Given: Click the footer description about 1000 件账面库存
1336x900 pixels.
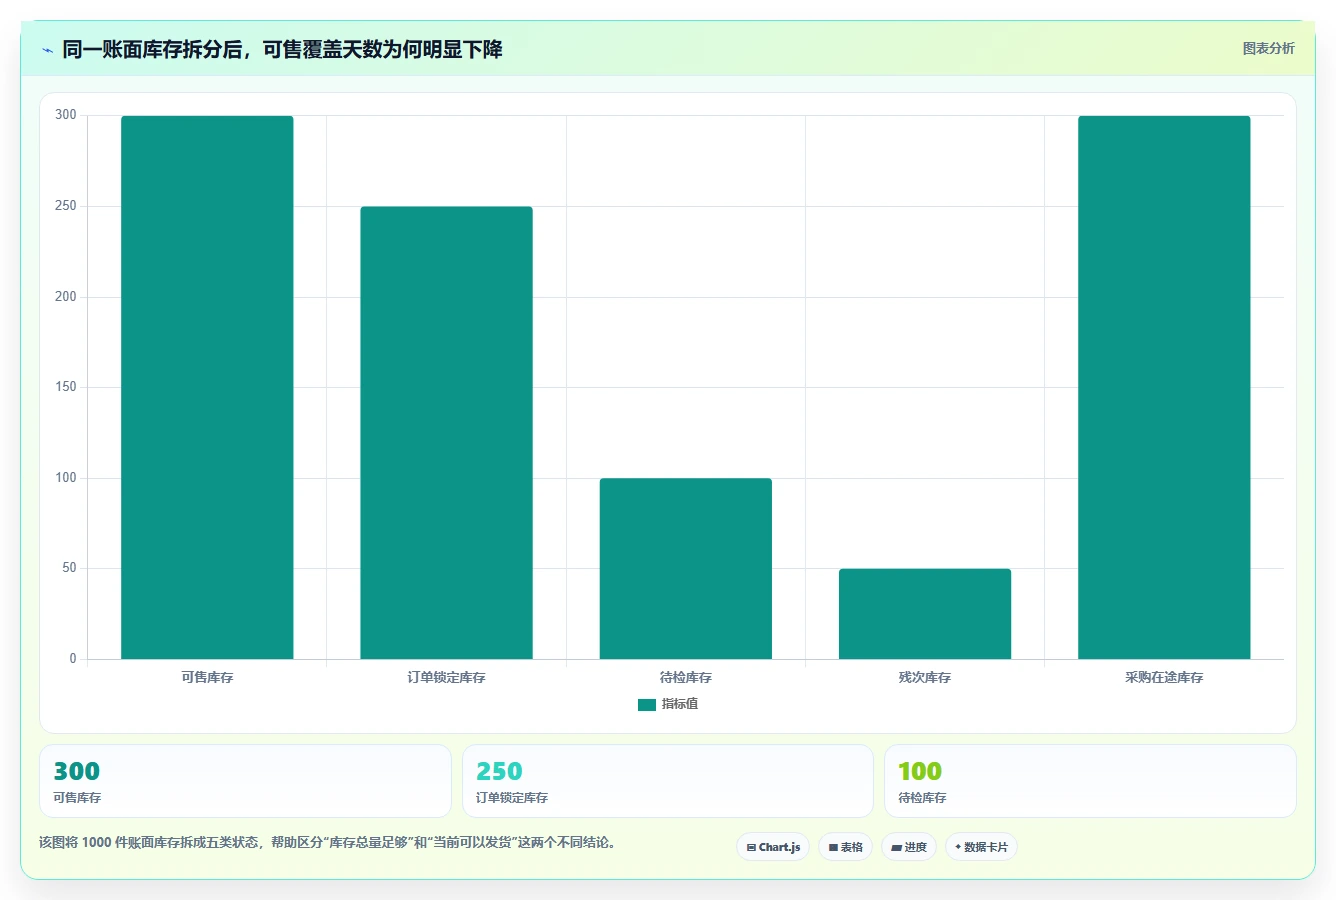Looking at the screenshot, I should pos(330,842).
